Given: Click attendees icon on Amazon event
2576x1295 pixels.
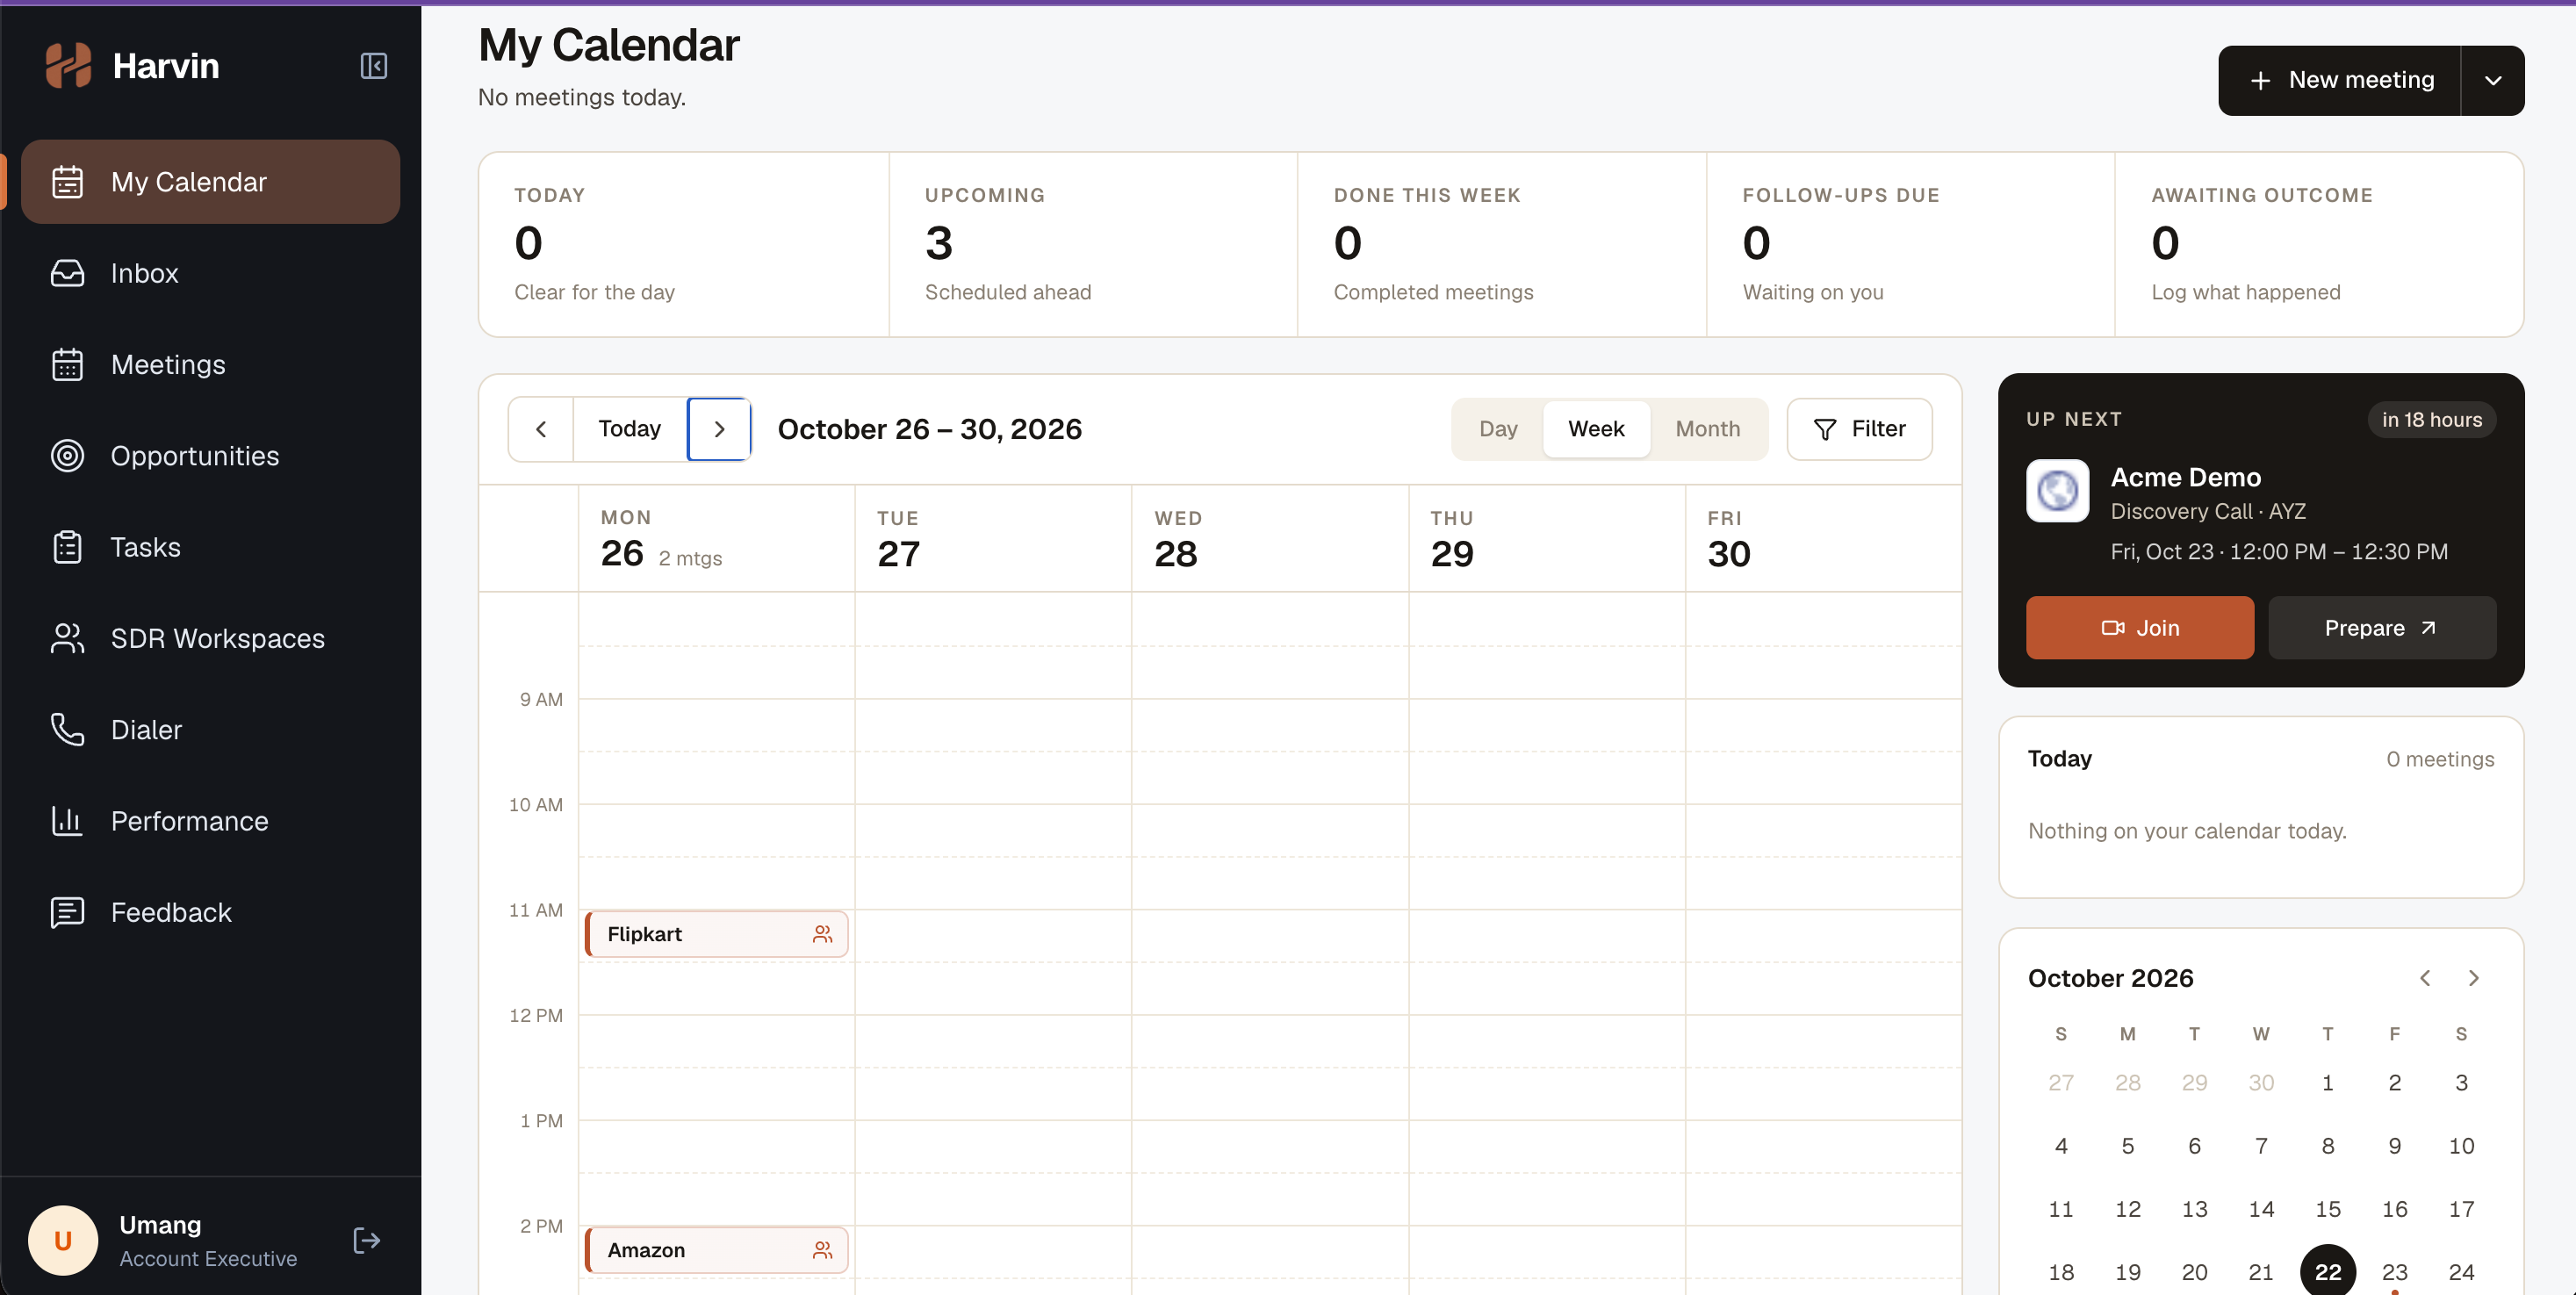Looking at the screenshot, I should click(x=822, y=1250).
